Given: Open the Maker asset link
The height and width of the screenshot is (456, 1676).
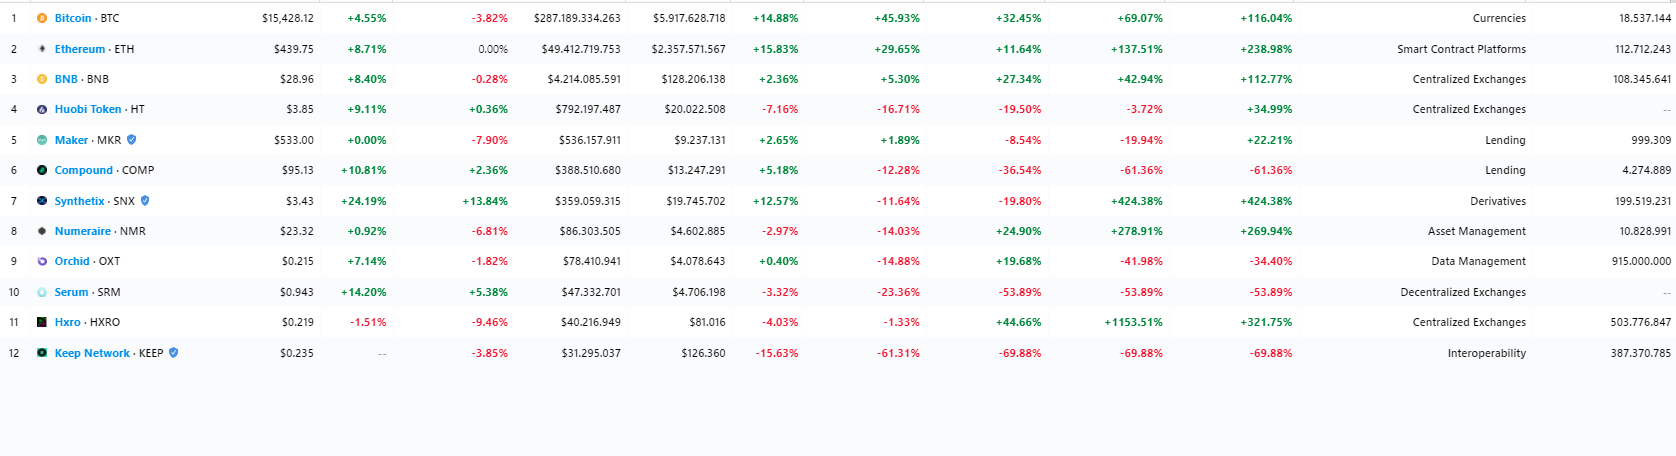Looking at the screenshot, I should (71, 140).
